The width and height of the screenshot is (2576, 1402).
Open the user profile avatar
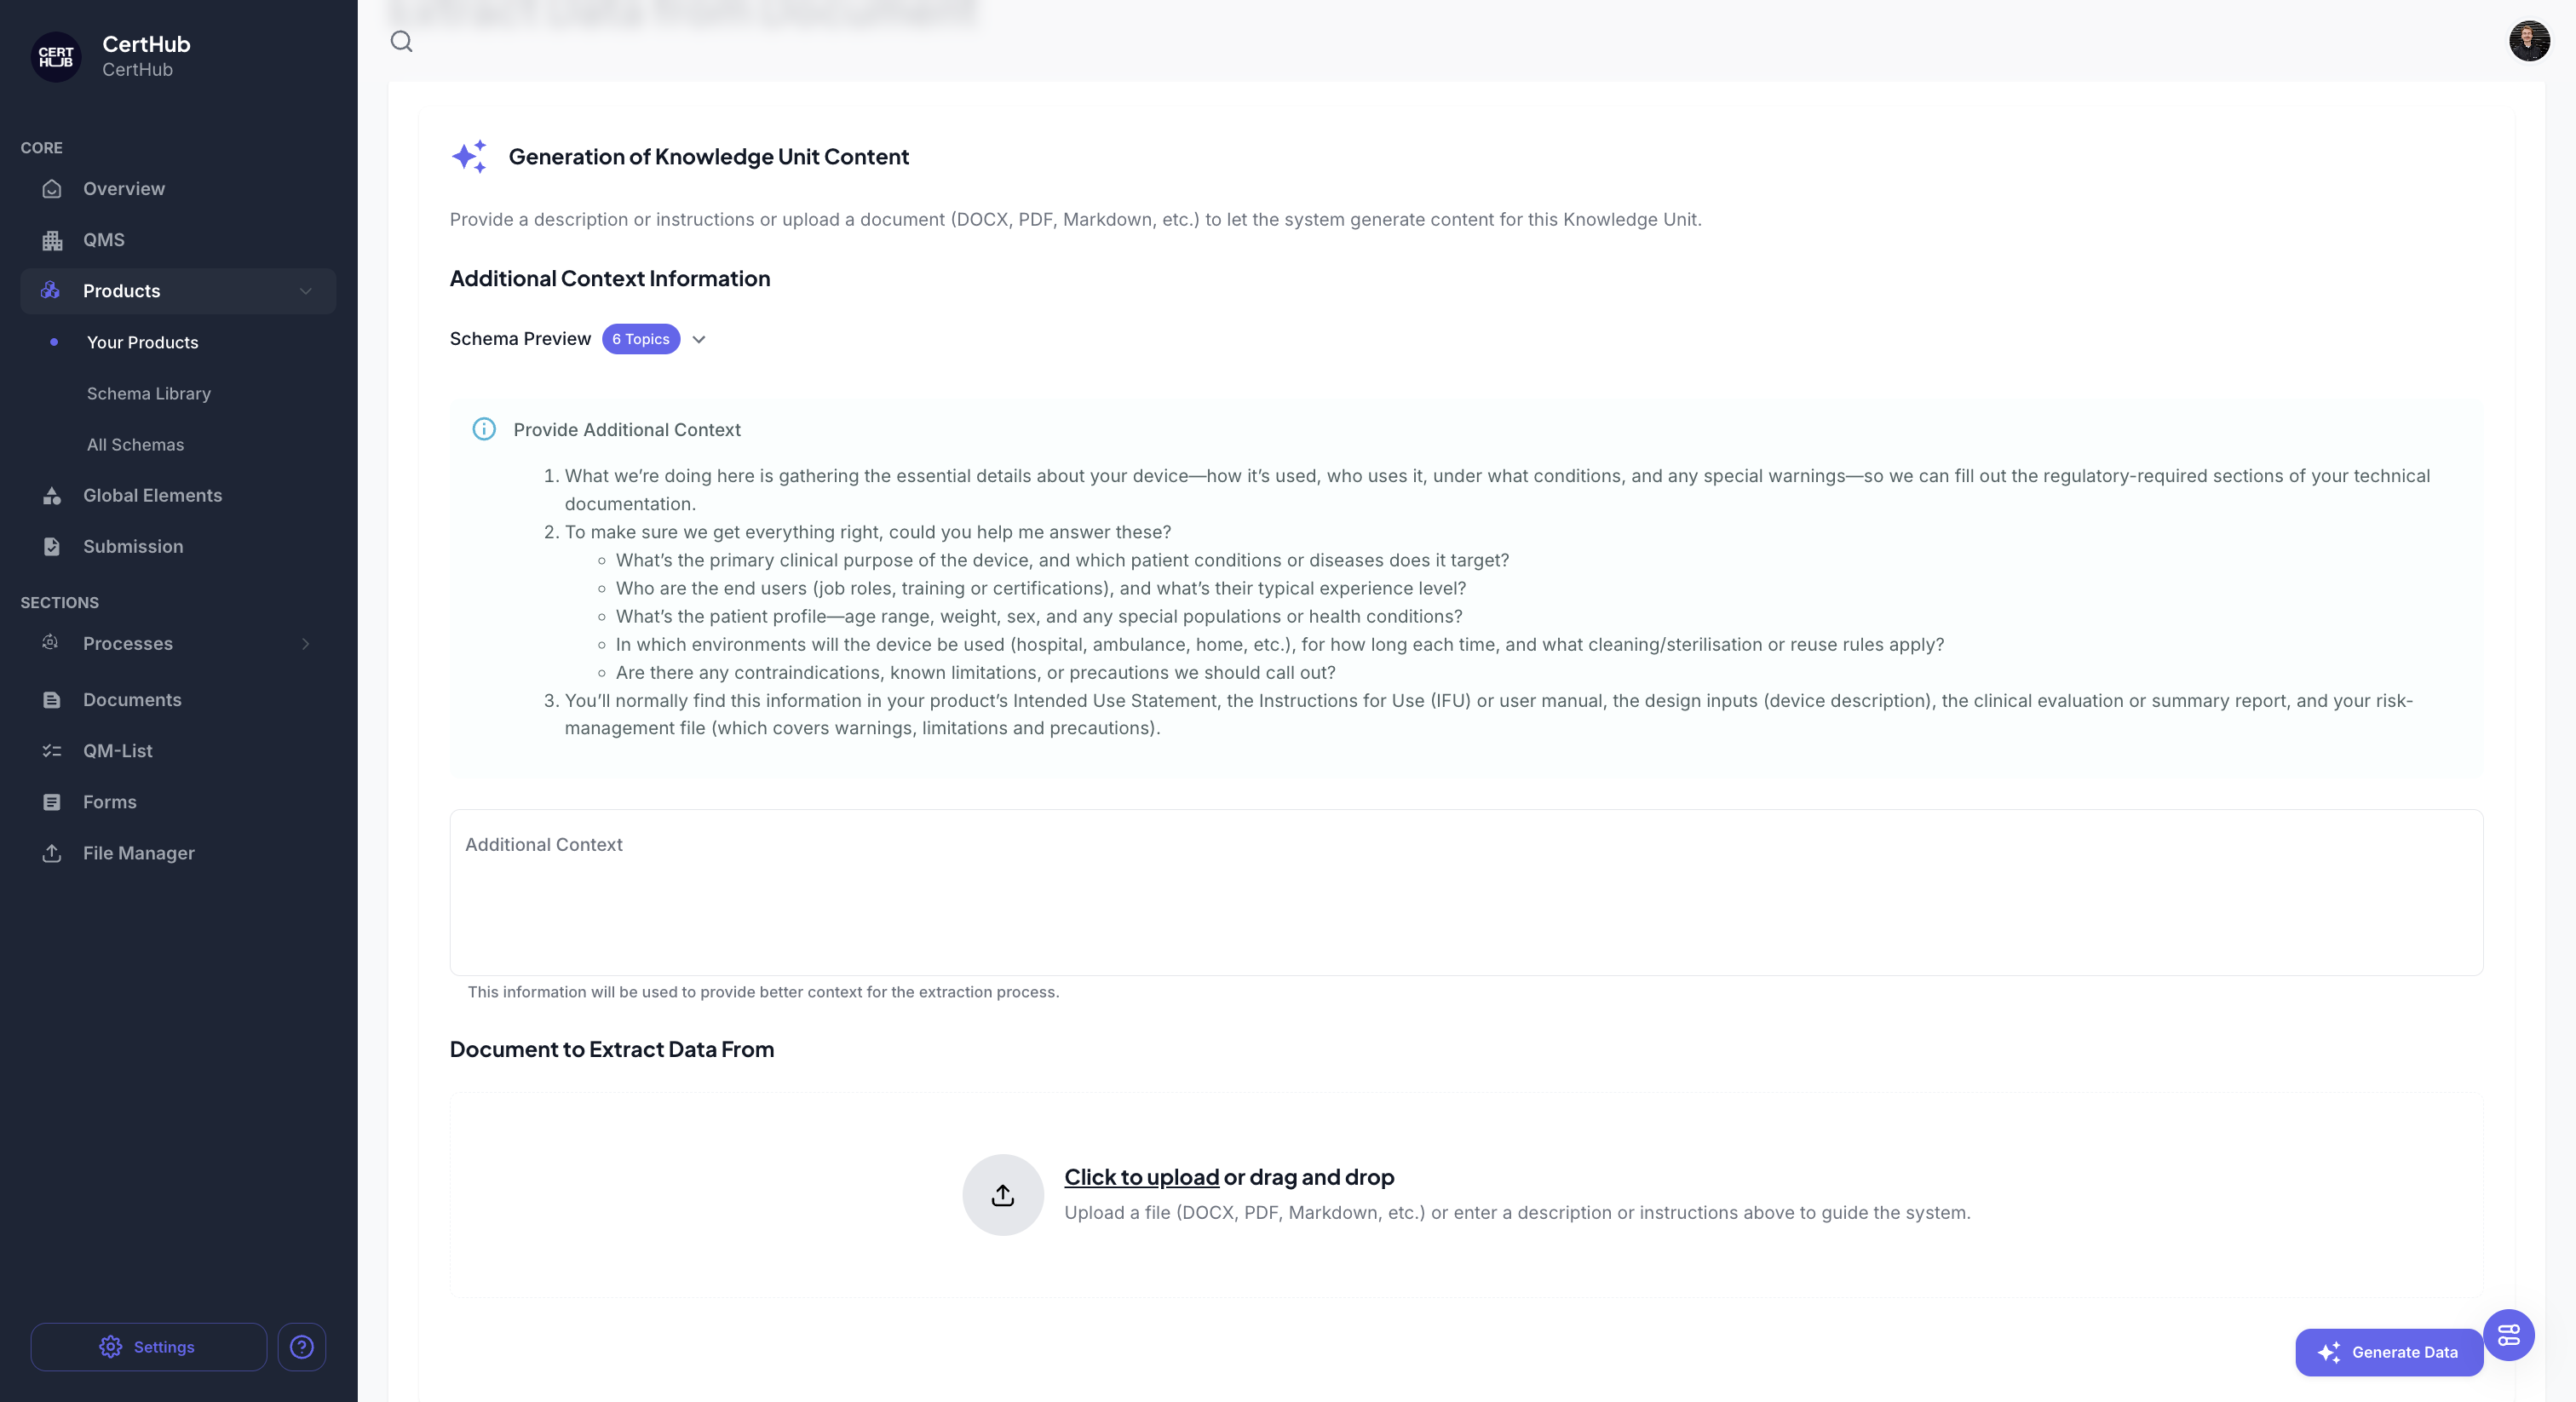(2528, 41)
